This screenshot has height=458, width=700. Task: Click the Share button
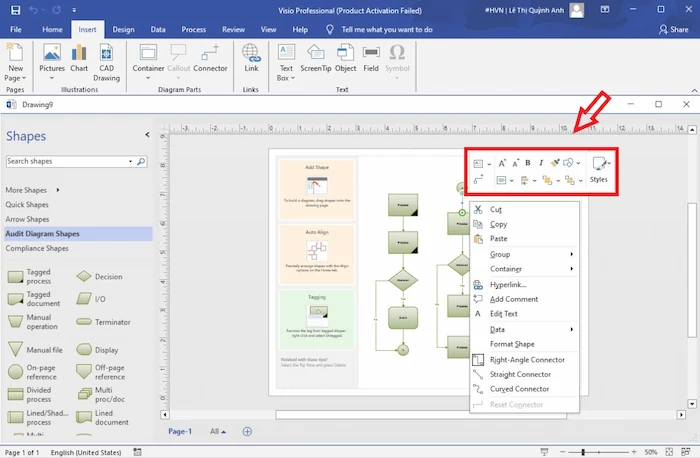pyautogui.click(x=674, y=29)
